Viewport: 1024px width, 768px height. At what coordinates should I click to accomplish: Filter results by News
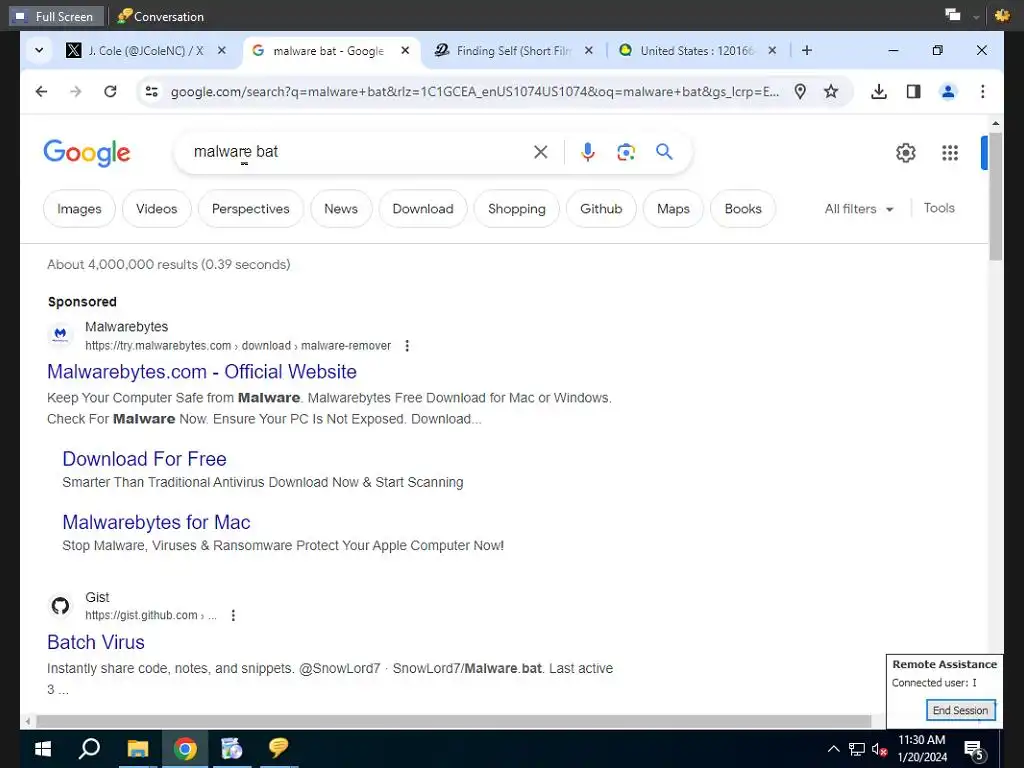coord(341,209)
